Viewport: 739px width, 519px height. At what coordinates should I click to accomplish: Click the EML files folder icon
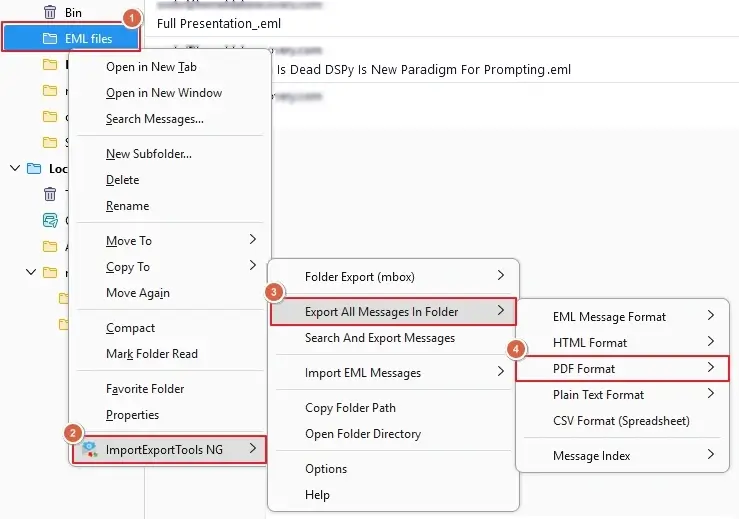tap(49, 38)
